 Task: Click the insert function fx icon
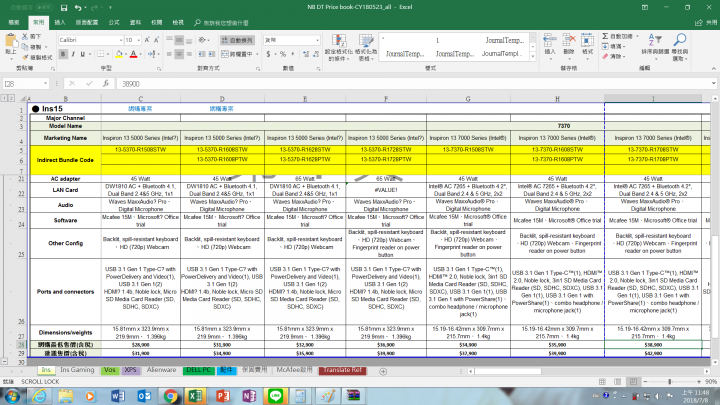(106, 84)
